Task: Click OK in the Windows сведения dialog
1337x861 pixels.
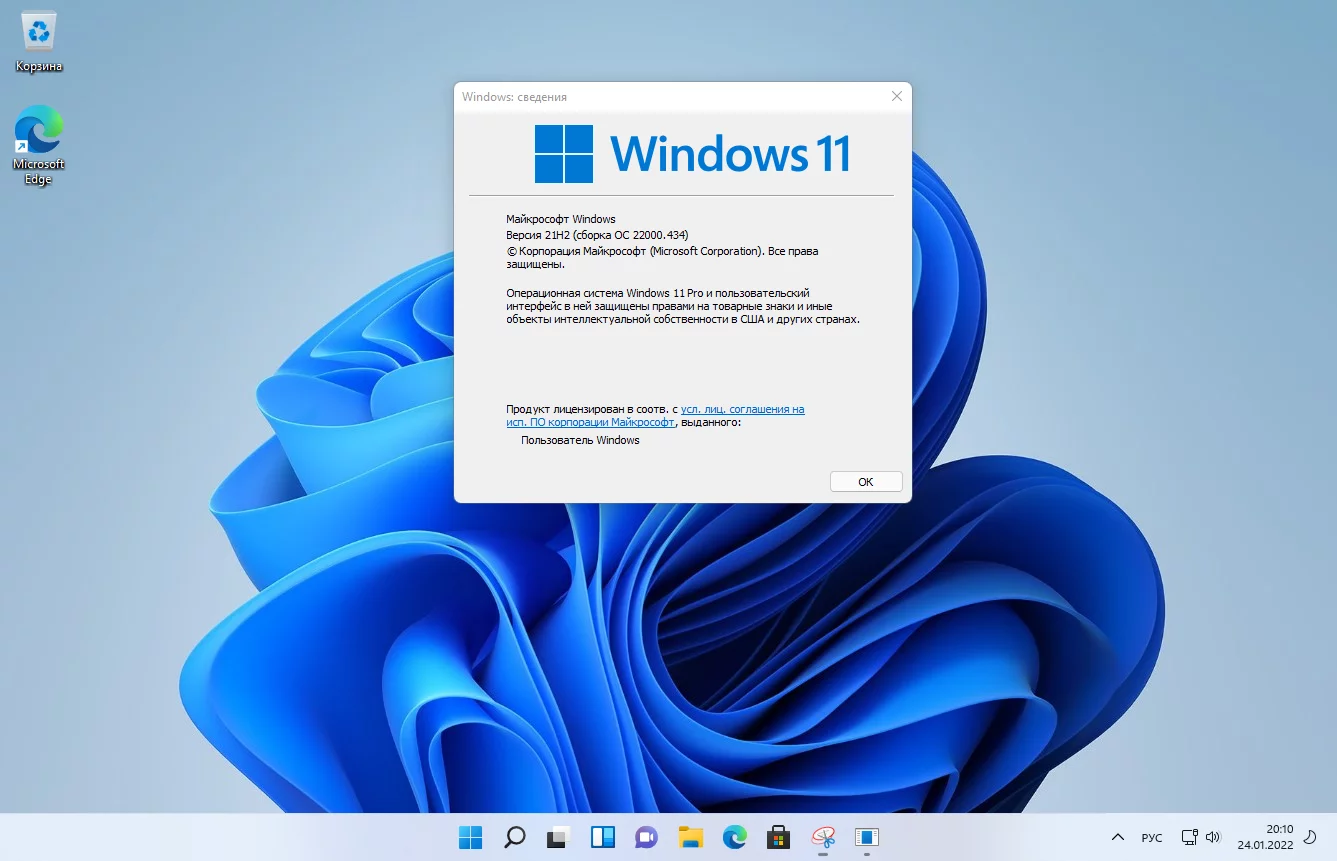Action: [866, 482]
